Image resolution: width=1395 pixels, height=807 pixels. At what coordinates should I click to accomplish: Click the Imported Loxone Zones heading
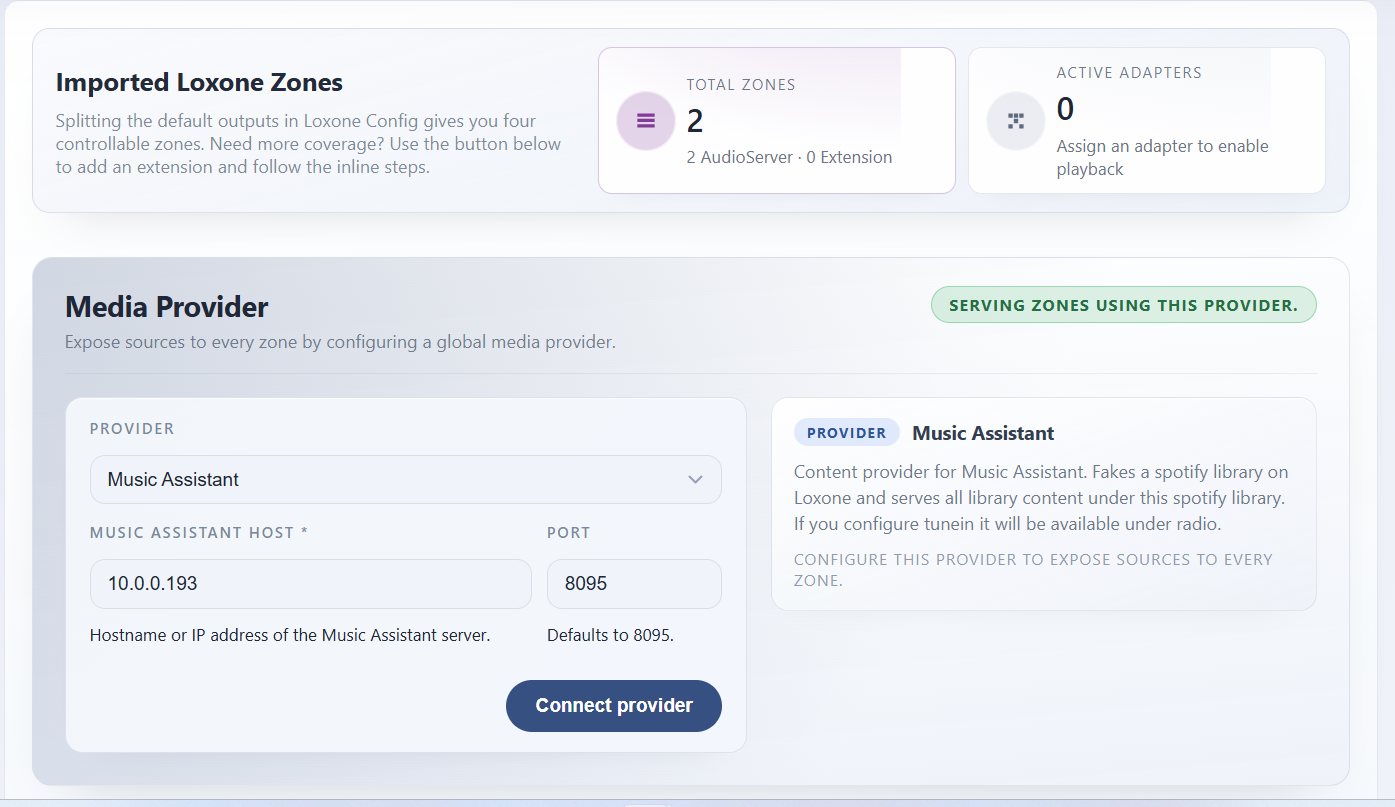click(199, 82)
